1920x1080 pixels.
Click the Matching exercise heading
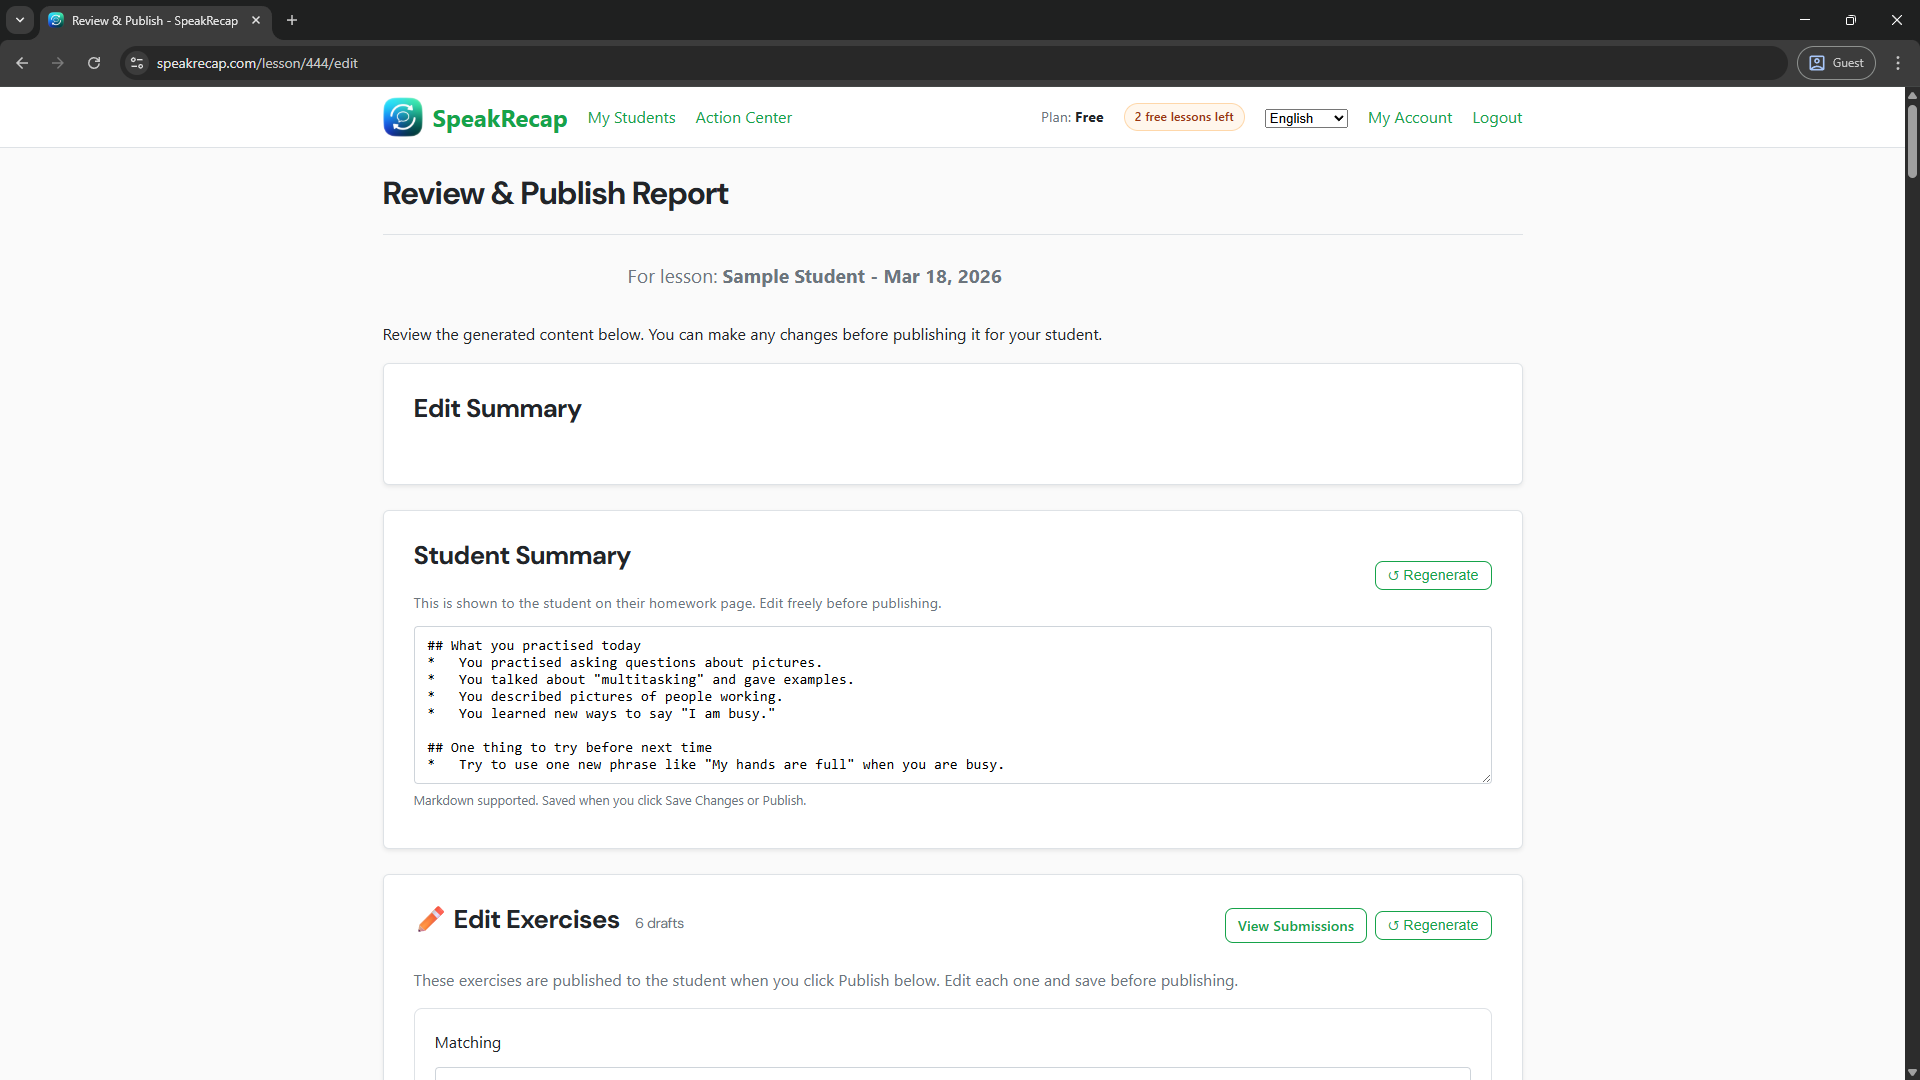pyautogui.click(x=467, y=1042)
